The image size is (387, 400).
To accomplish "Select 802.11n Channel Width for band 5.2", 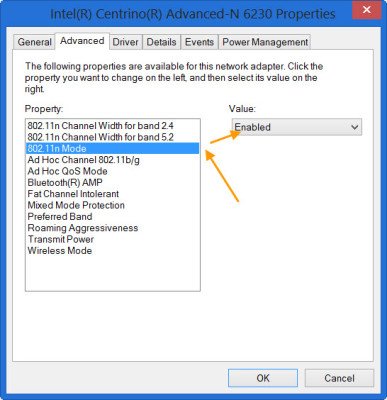I will (x=113, y=137).
